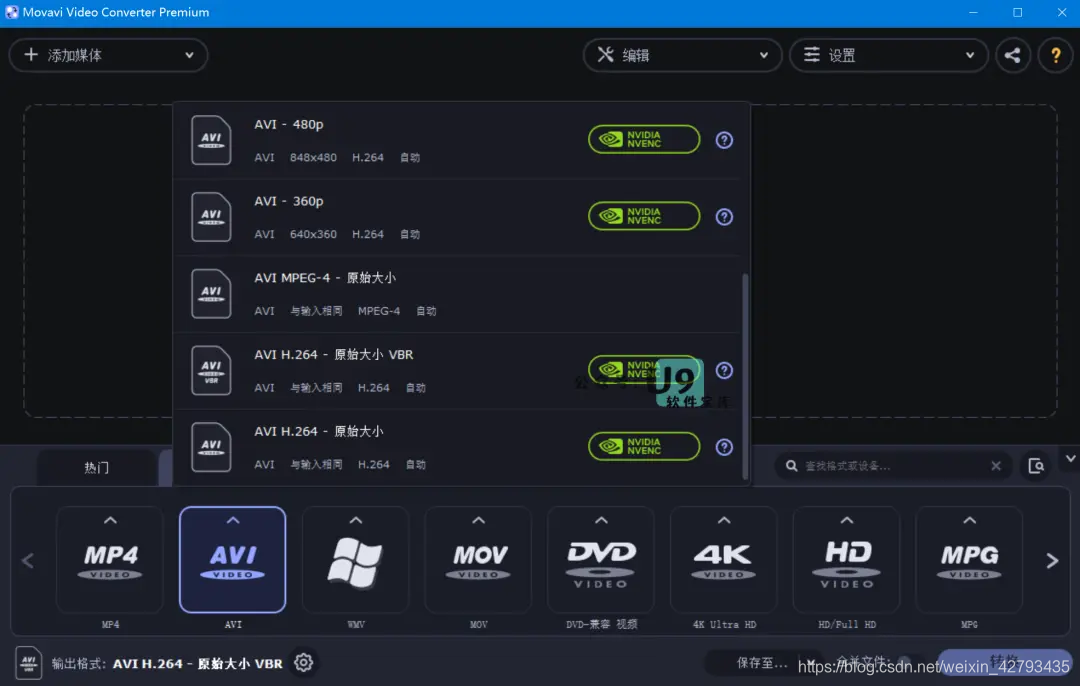
Task: Open info icon for AVI - 360p preset
Action: (x=724, y=216)
